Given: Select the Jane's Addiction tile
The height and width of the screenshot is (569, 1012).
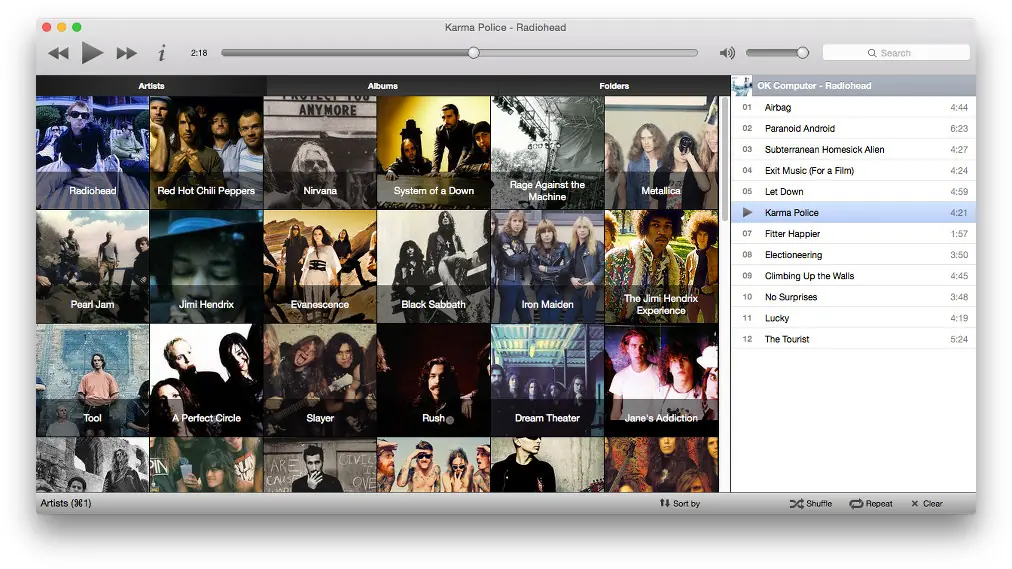Looking at the screenshot, I should [662, 380].
